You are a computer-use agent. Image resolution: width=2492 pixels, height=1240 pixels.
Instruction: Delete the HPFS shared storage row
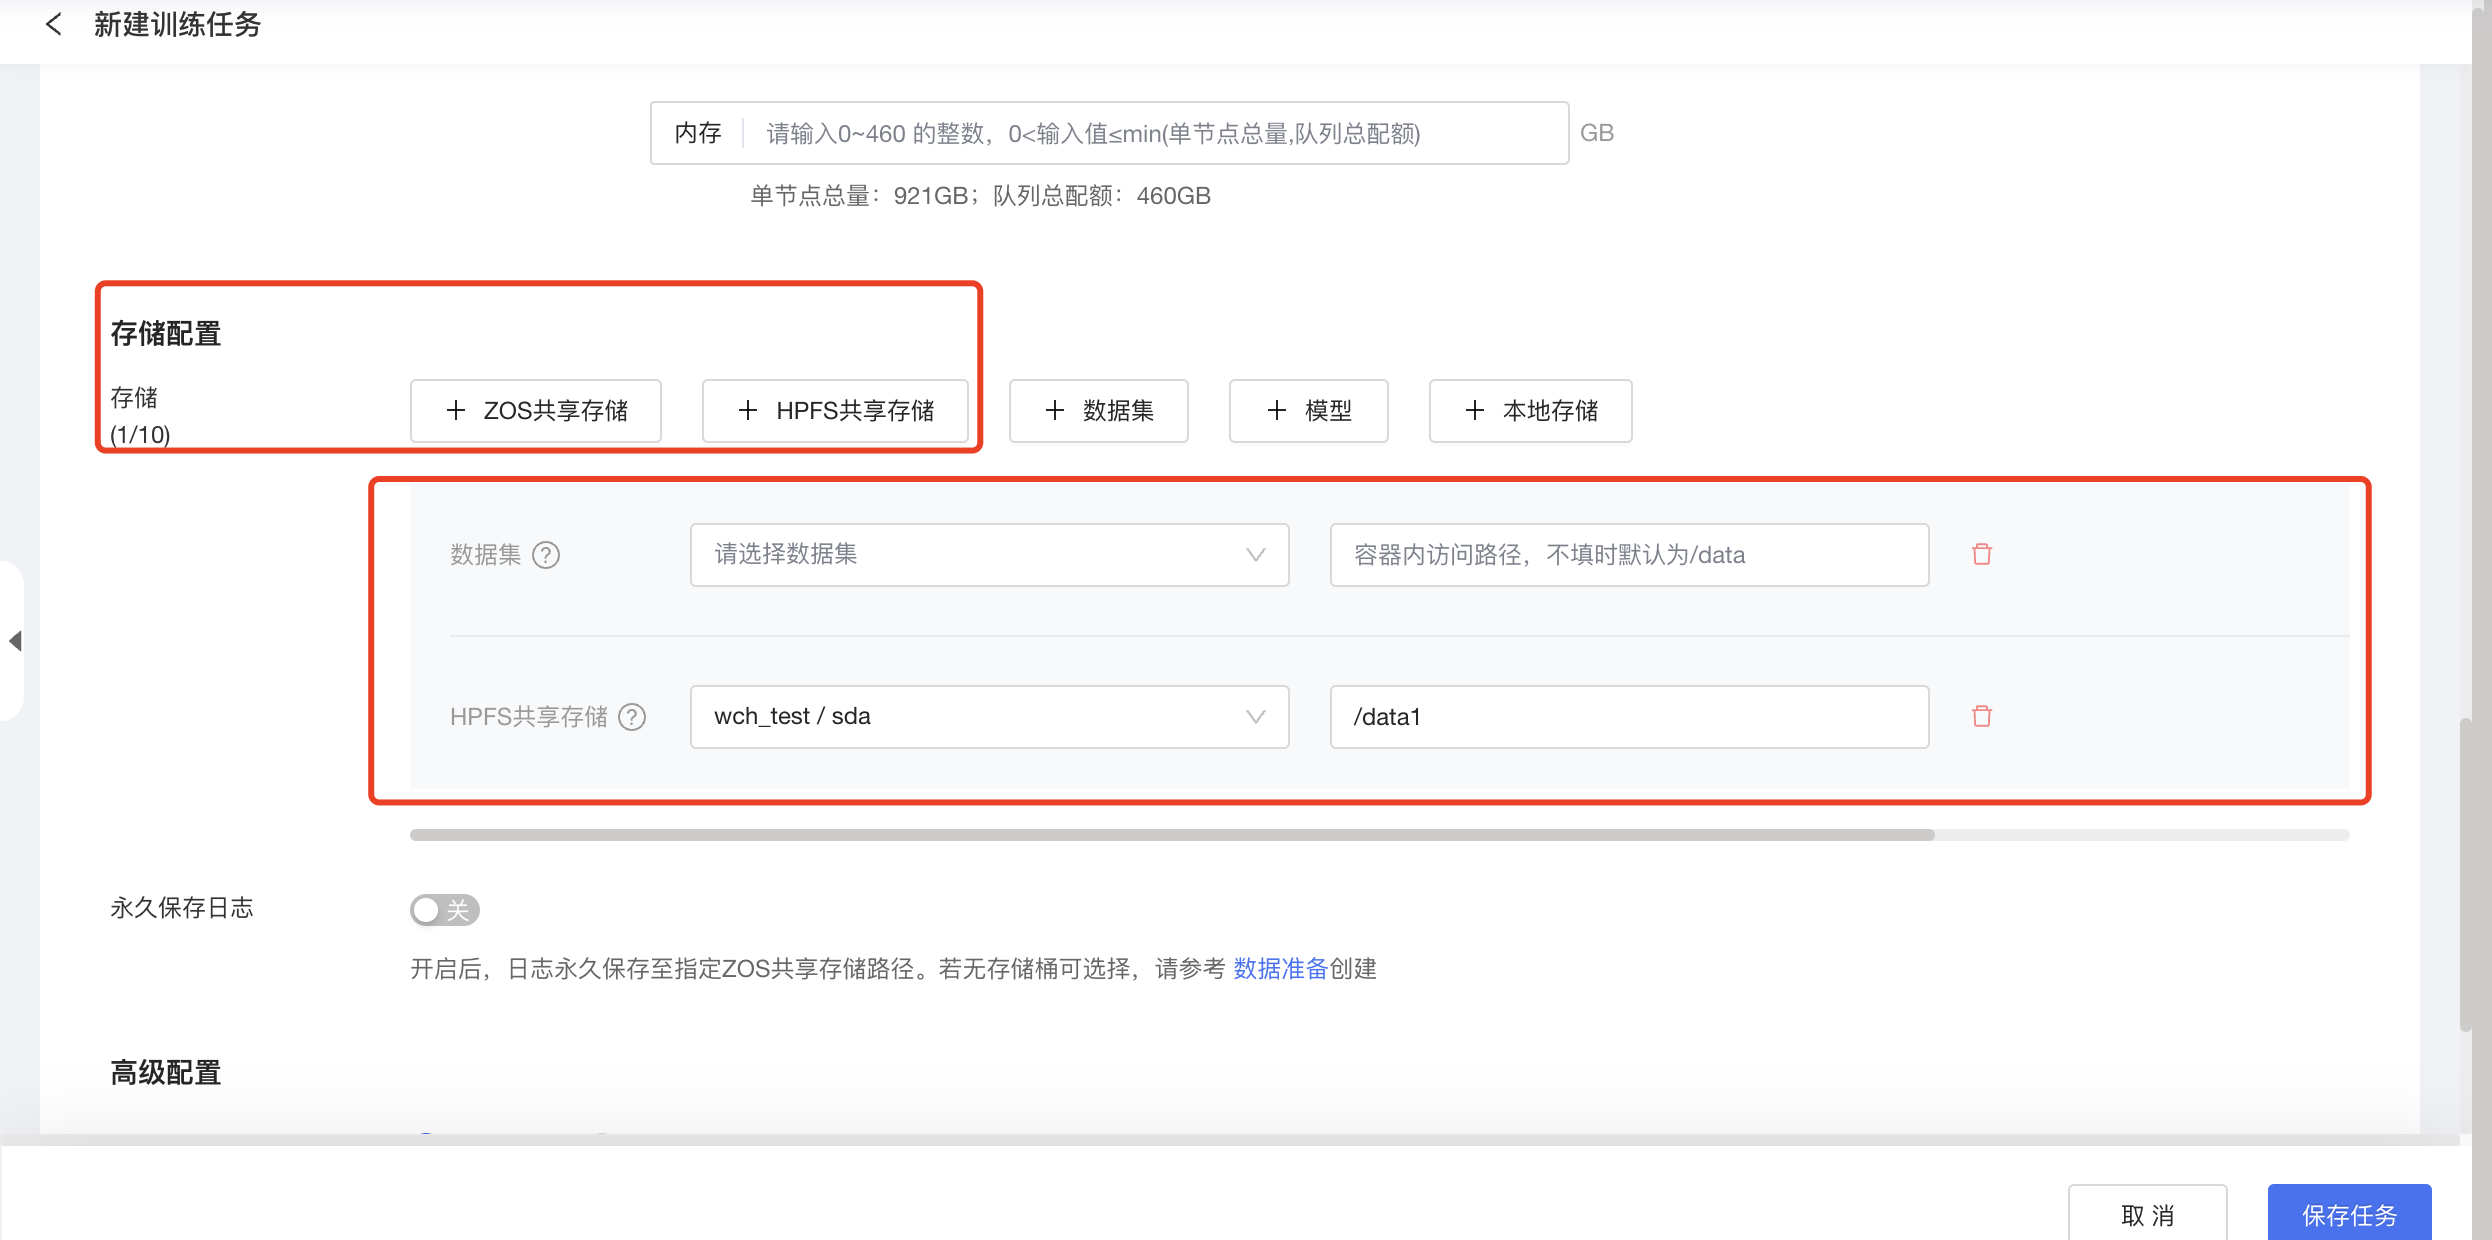pos(1981,716)
